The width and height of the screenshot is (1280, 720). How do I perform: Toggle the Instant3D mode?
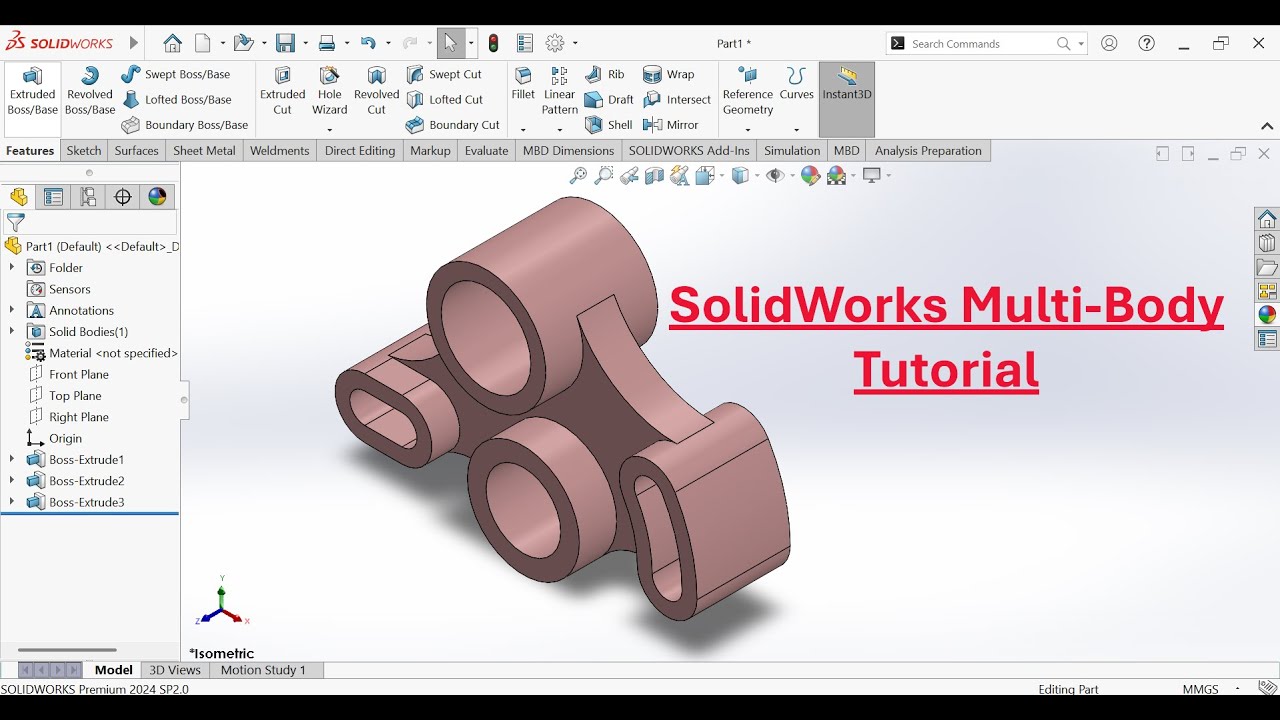tap(847, 99)
